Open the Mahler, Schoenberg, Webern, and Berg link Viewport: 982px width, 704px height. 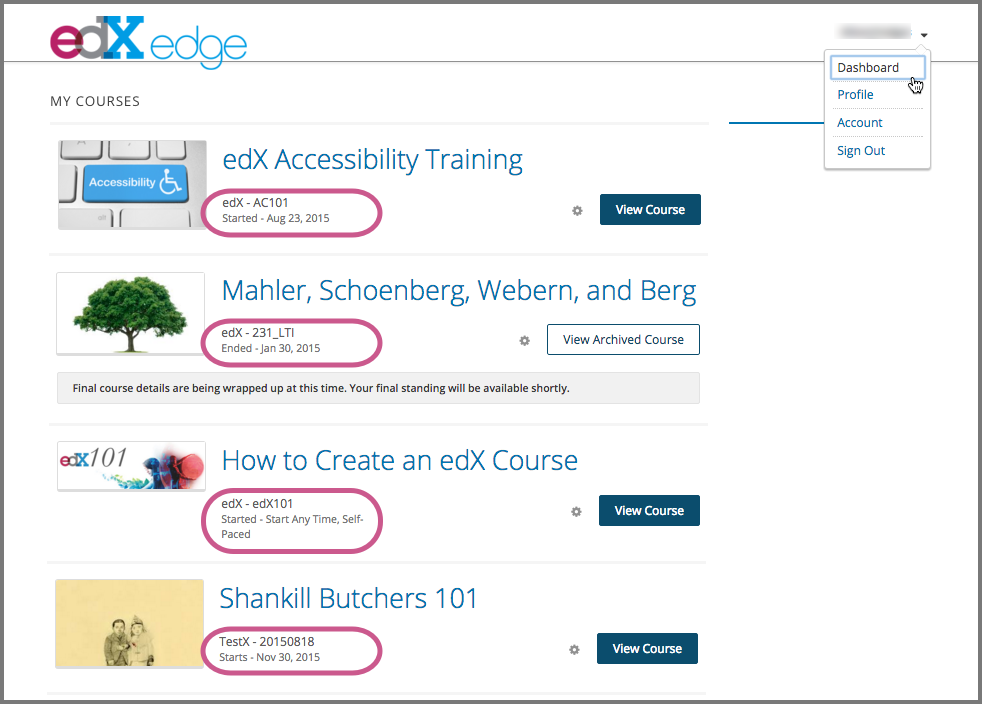point(459,291)
